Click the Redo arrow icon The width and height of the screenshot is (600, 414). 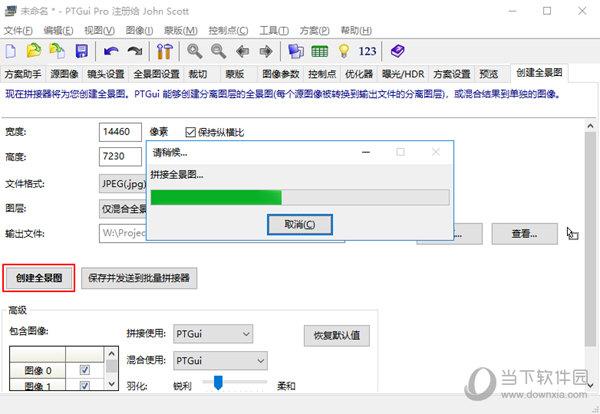135,51
